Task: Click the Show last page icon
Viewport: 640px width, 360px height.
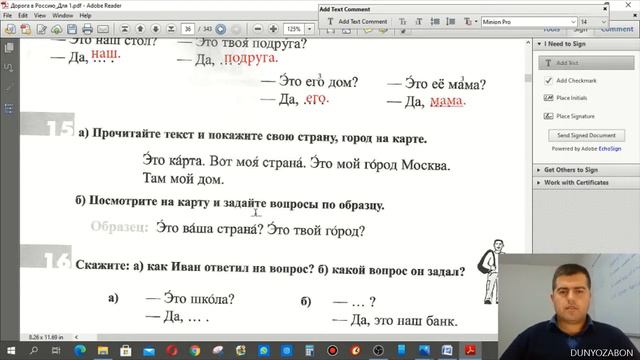Action: [x=171, y=29]
